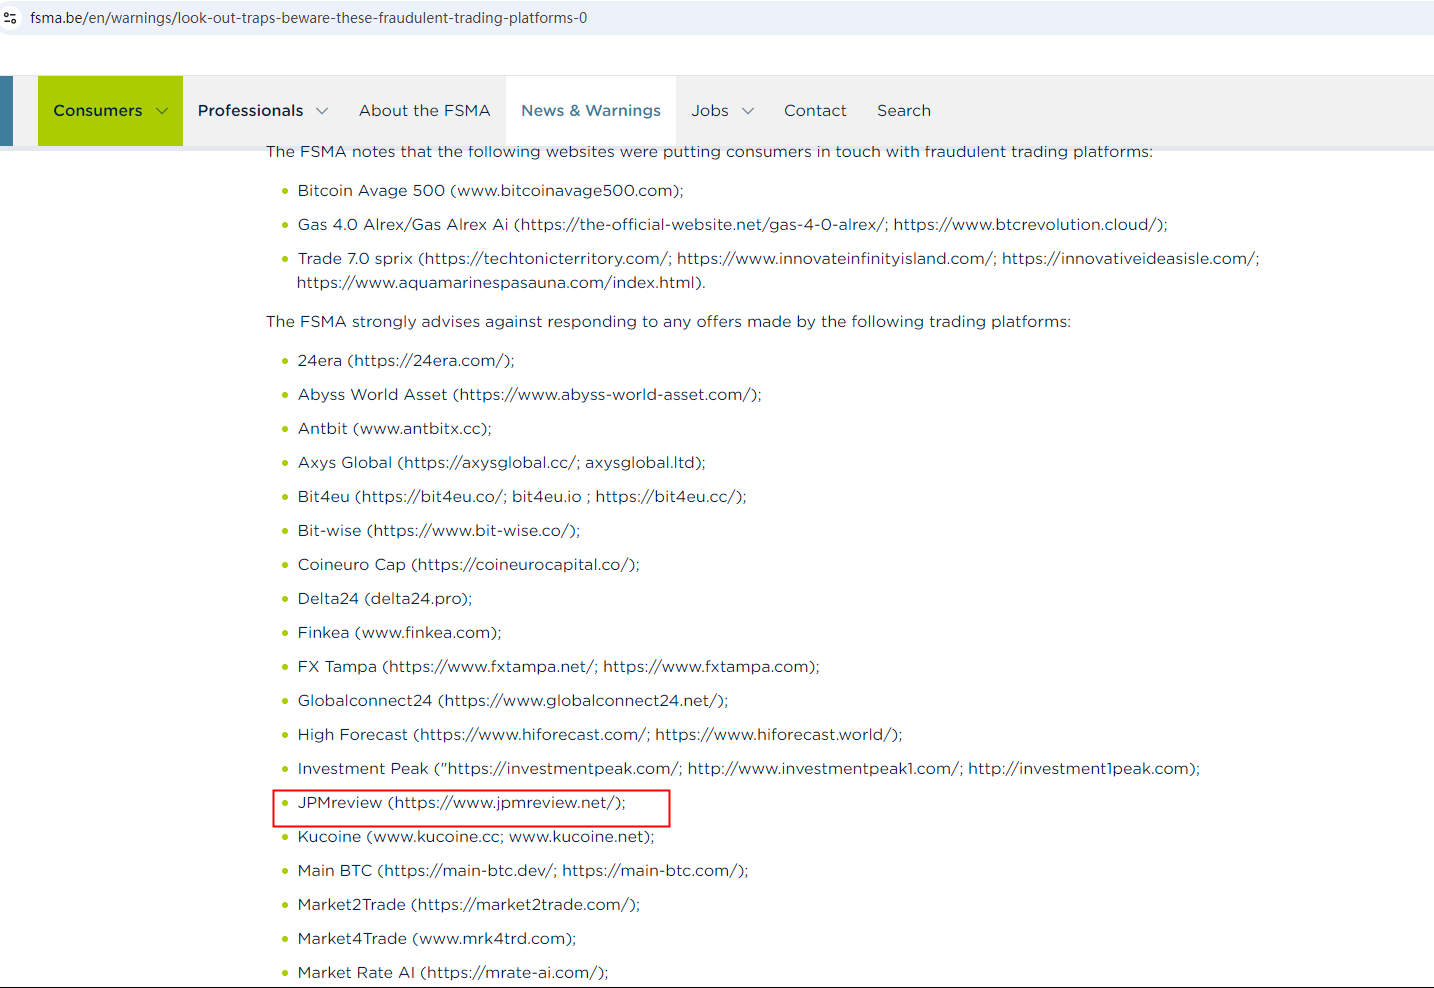1434x988 pixels.
Task: Open the Jobs menu item
Action: click(709, 111)
